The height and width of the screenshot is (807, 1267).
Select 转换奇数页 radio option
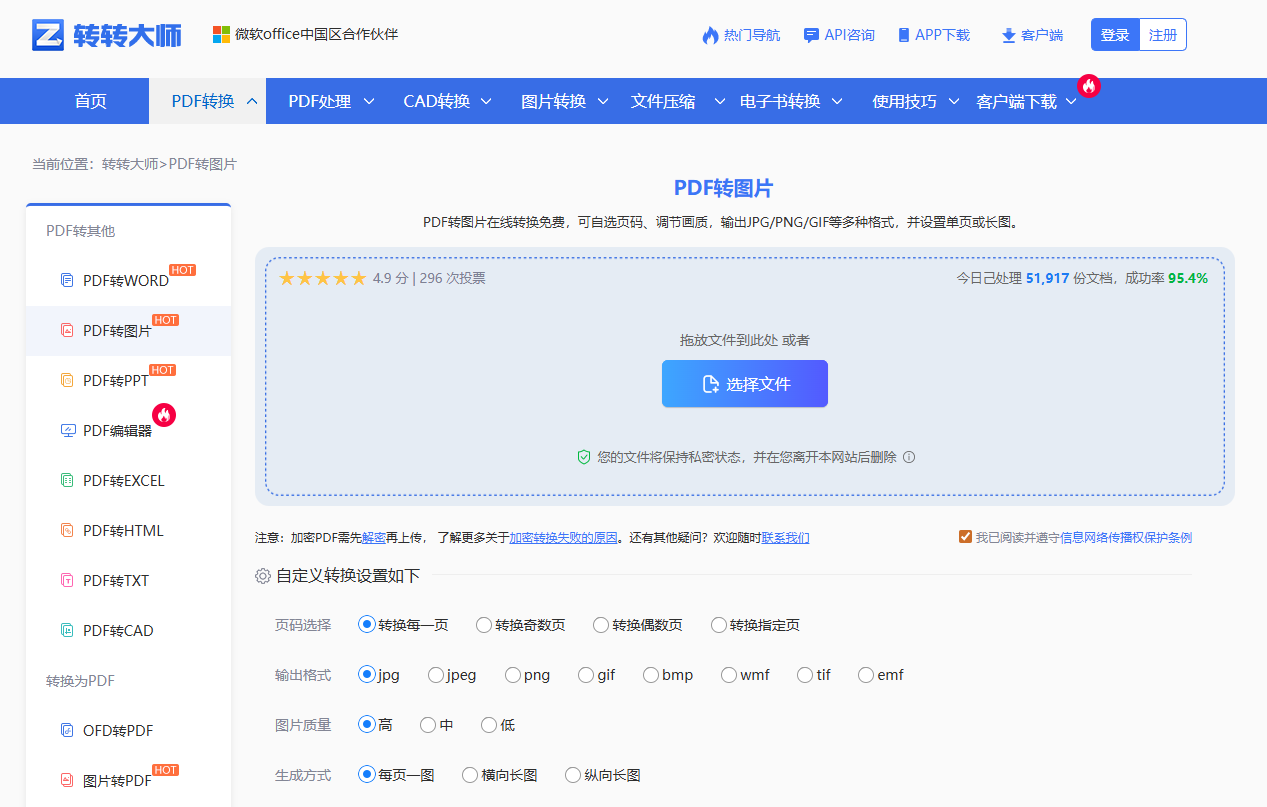pyautogui.click(x=484, y=625)
